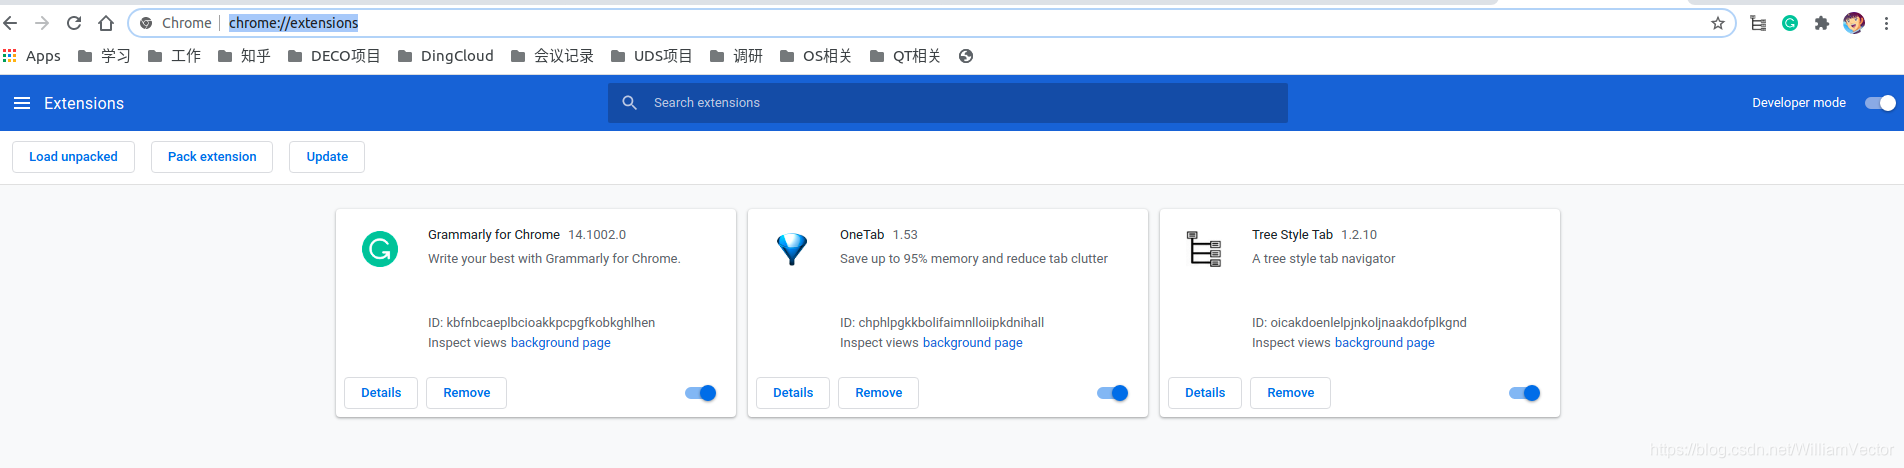Open the UDS项目 bookmark folder
The width and height of the screenshot is (1904, 468).
point(651,56)
